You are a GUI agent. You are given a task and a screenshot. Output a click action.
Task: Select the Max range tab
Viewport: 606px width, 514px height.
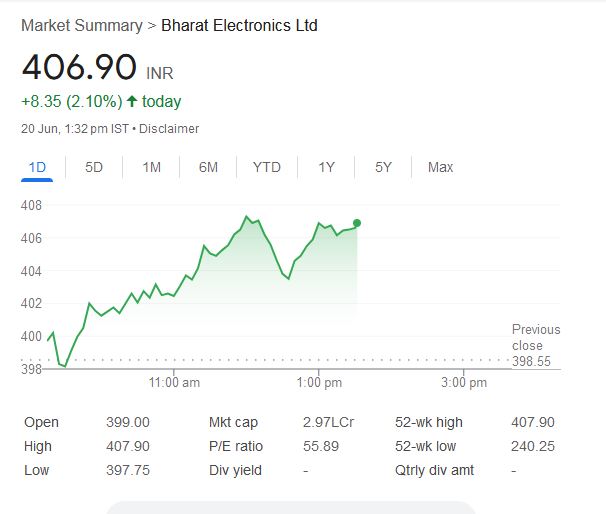coord(440,167)
